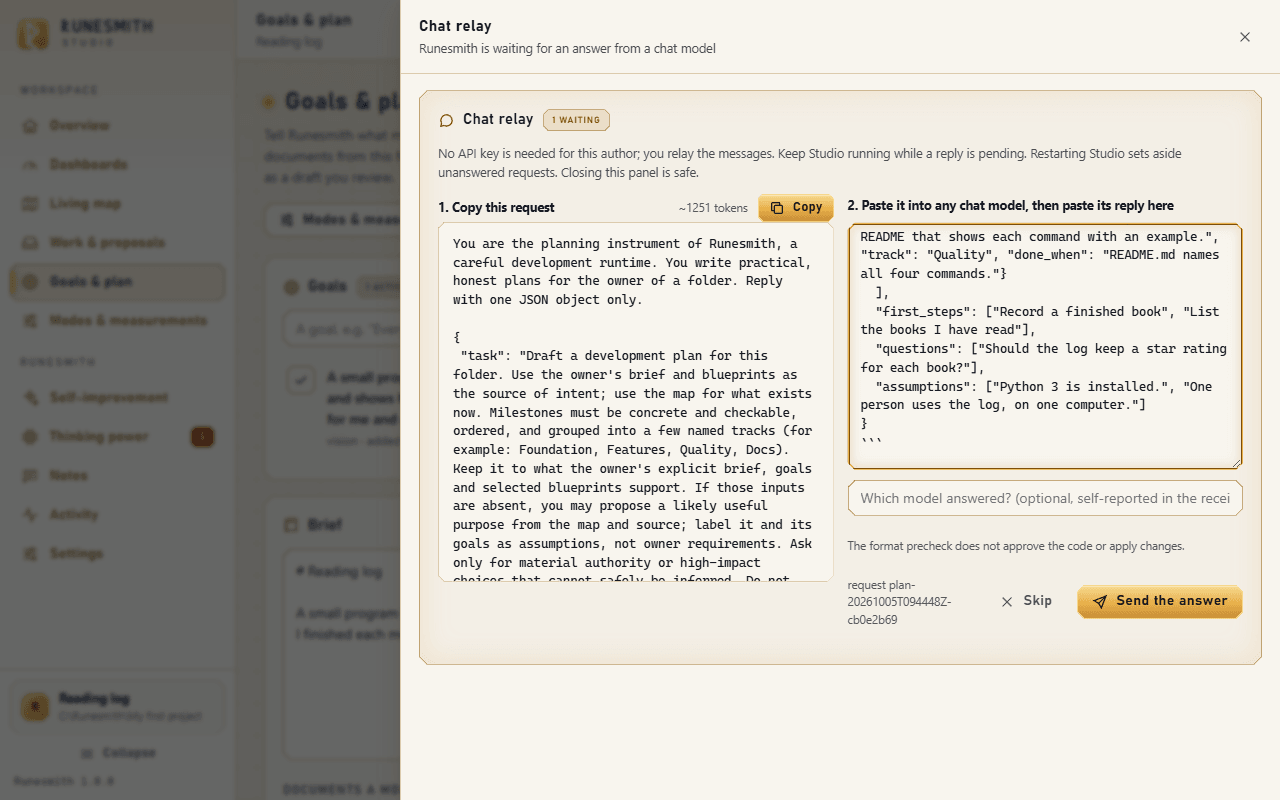Collapse the sidebar
1280x800 pixels.
click(117, 753)
